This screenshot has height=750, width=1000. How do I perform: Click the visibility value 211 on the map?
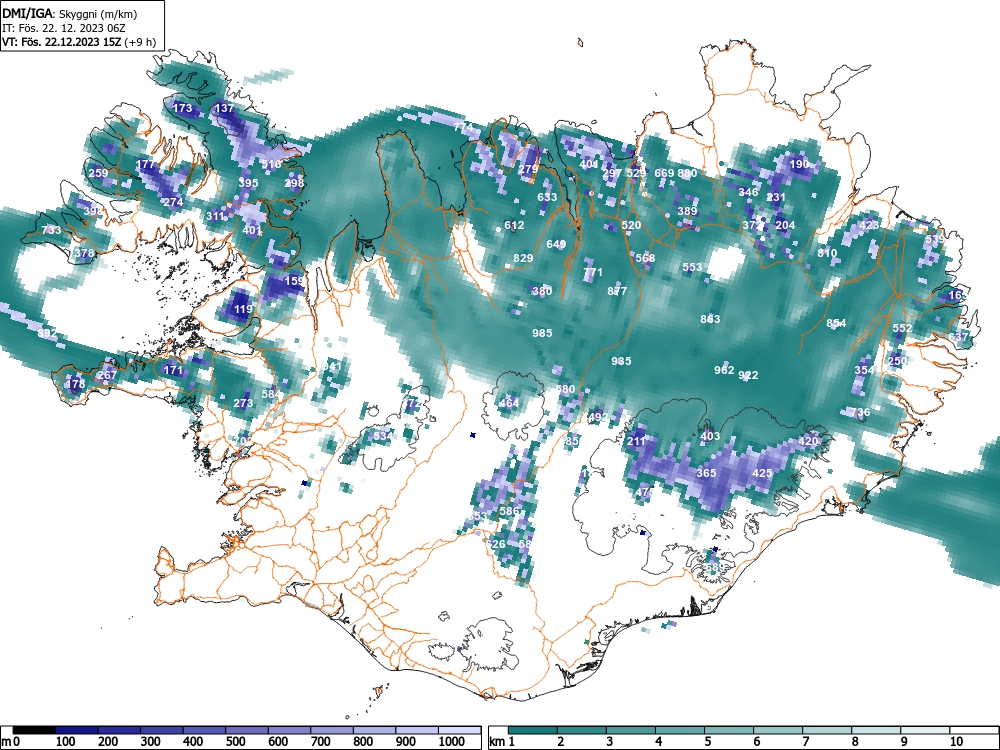636,441
